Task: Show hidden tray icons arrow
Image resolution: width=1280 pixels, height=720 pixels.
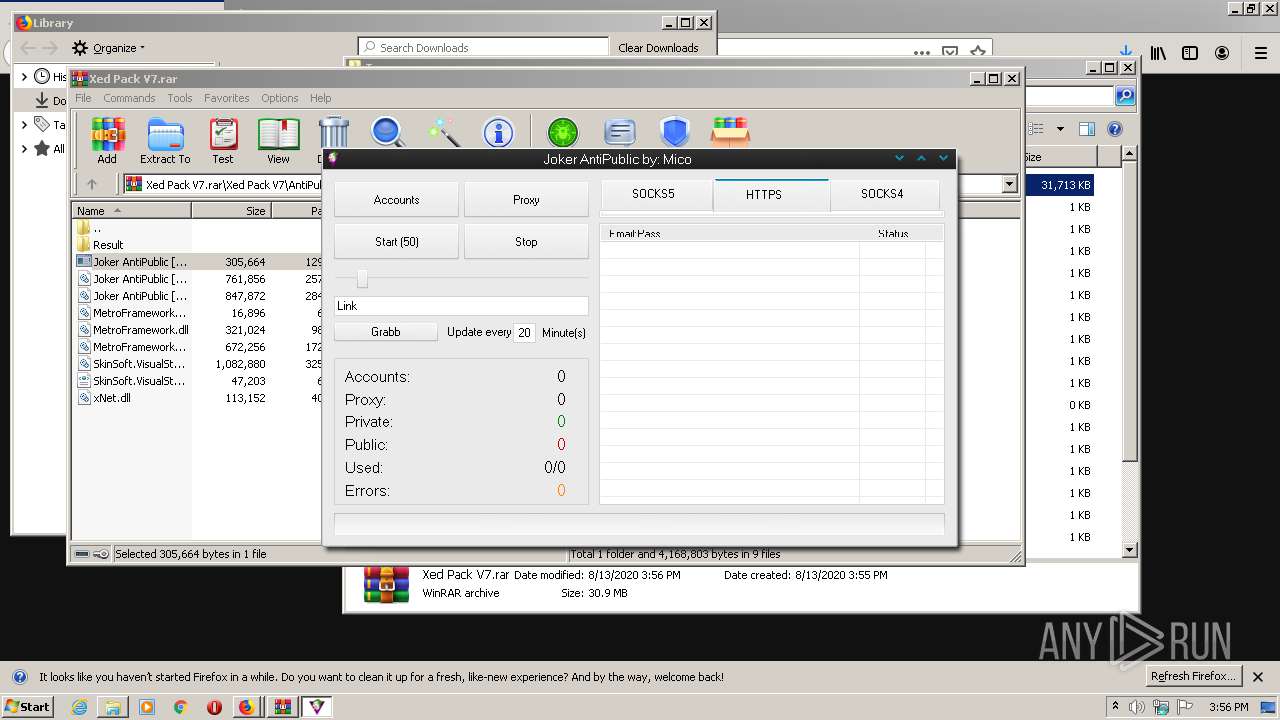Action: [x=1115, y=707]
